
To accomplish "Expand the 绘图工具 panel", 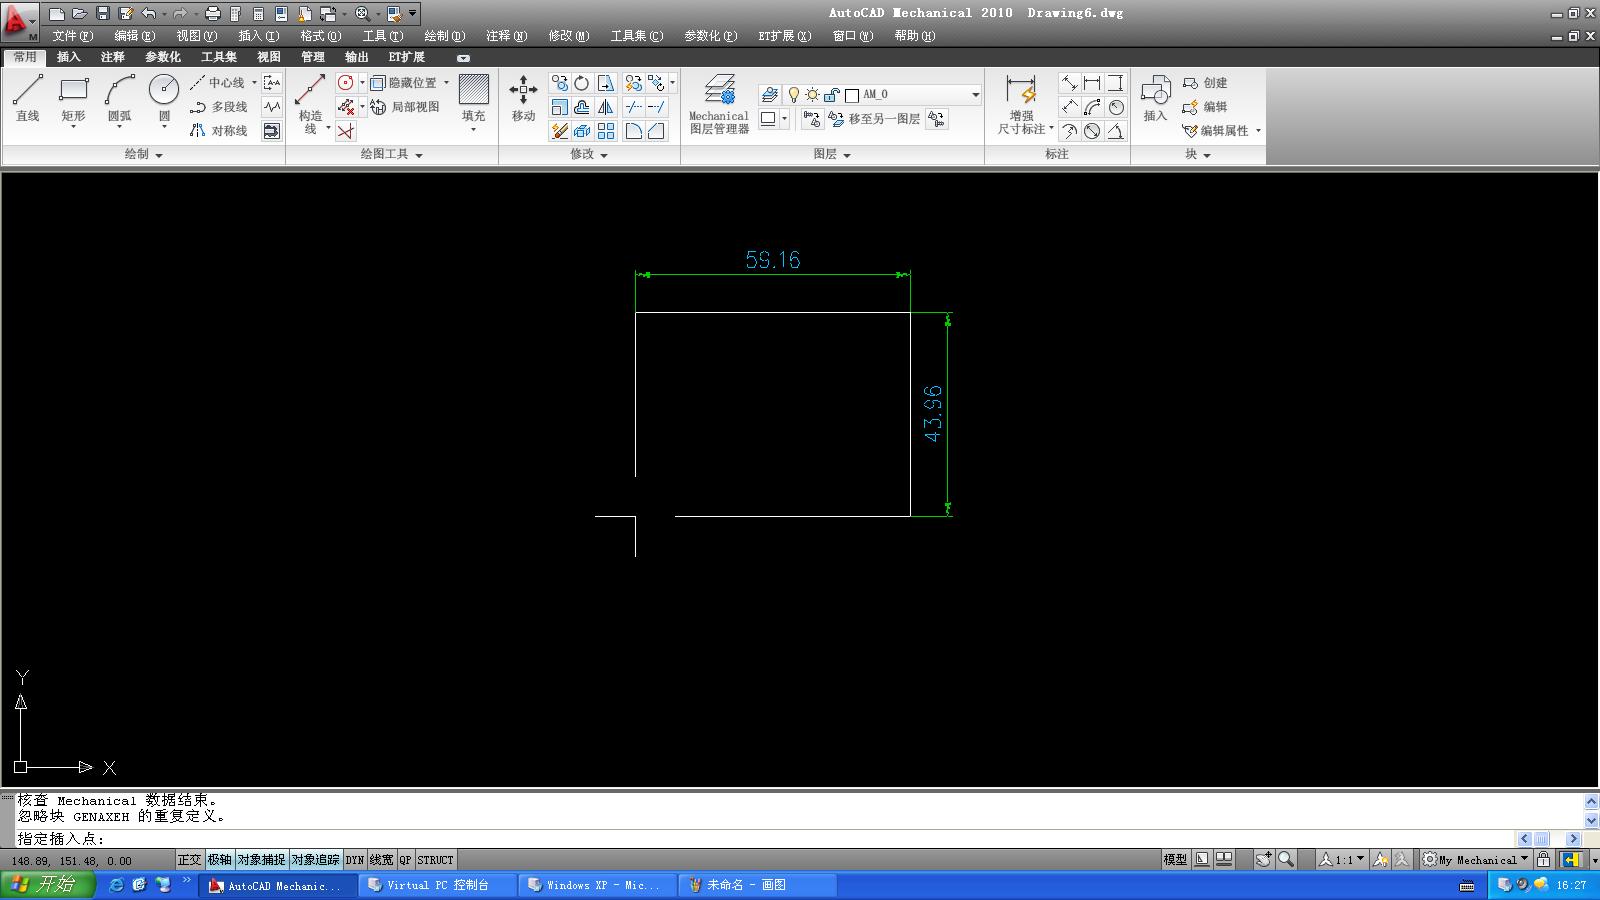I will pyautogui.click(x=391, y=155).
